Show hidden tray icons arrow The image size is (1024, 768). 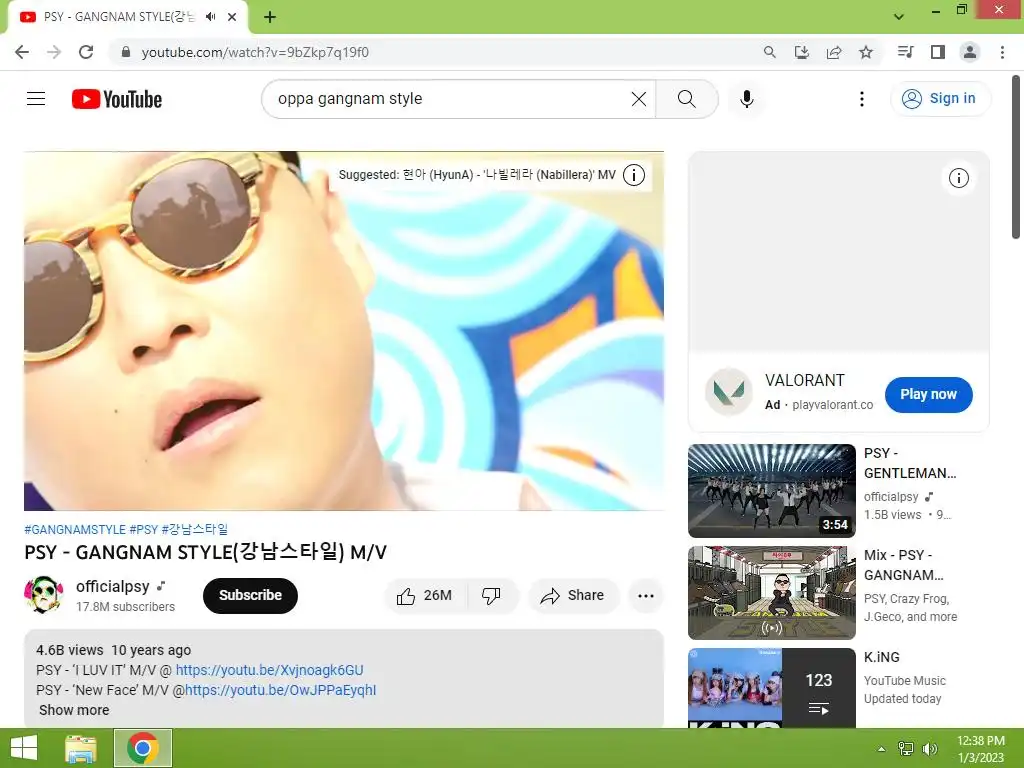coord(881,749)
